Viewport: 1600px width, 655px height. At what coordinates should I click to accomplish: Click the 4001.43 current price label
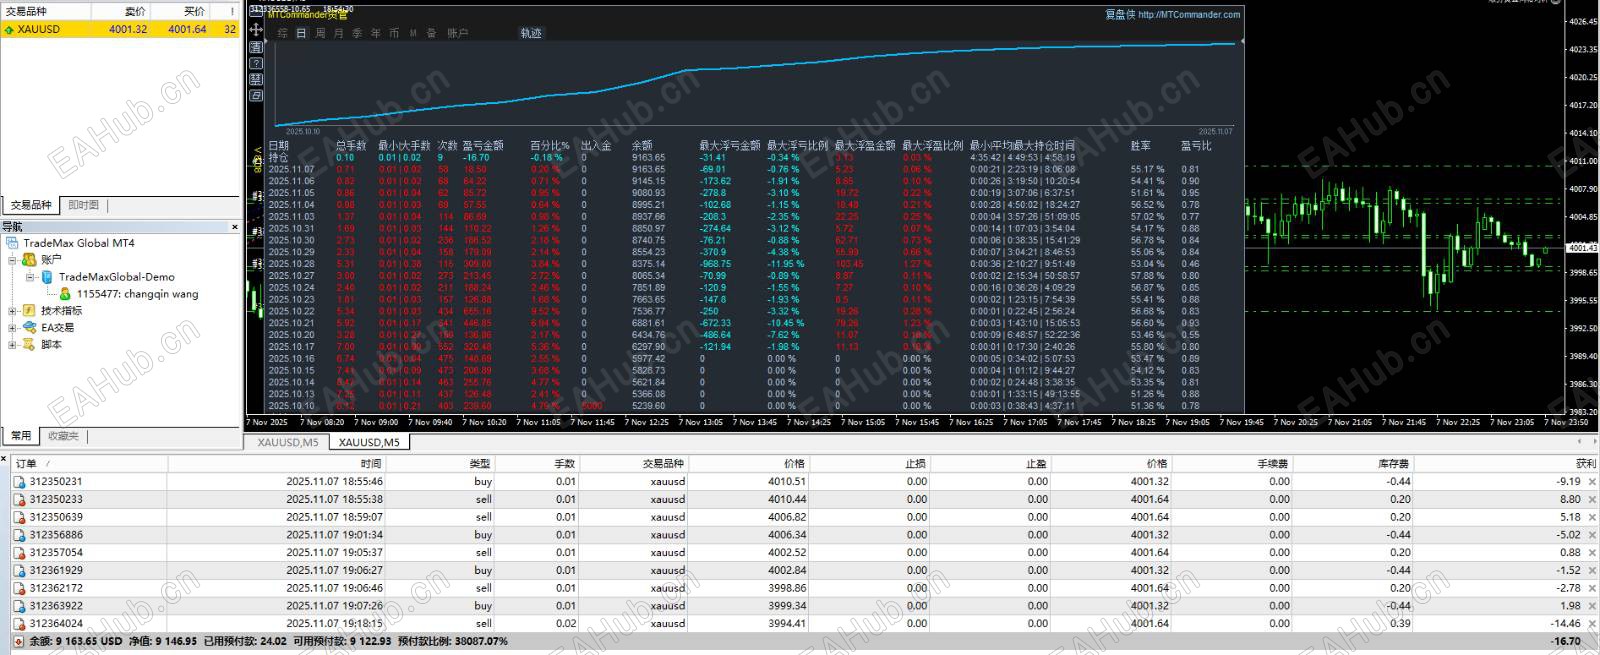(x=1582, y=247)
